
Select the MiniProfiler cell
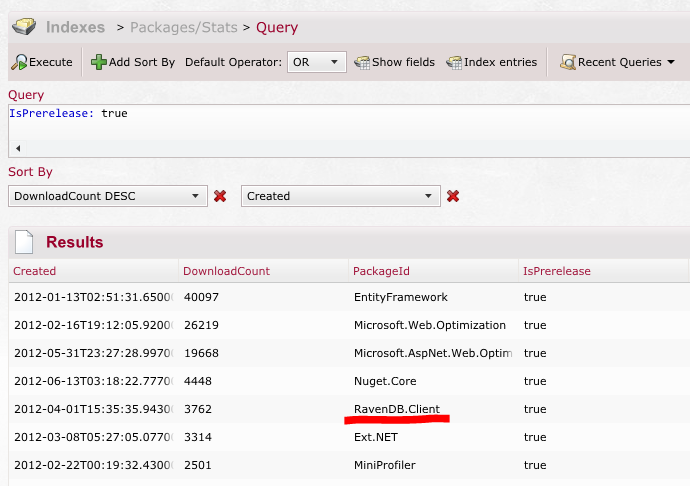[x=385, y=465]
